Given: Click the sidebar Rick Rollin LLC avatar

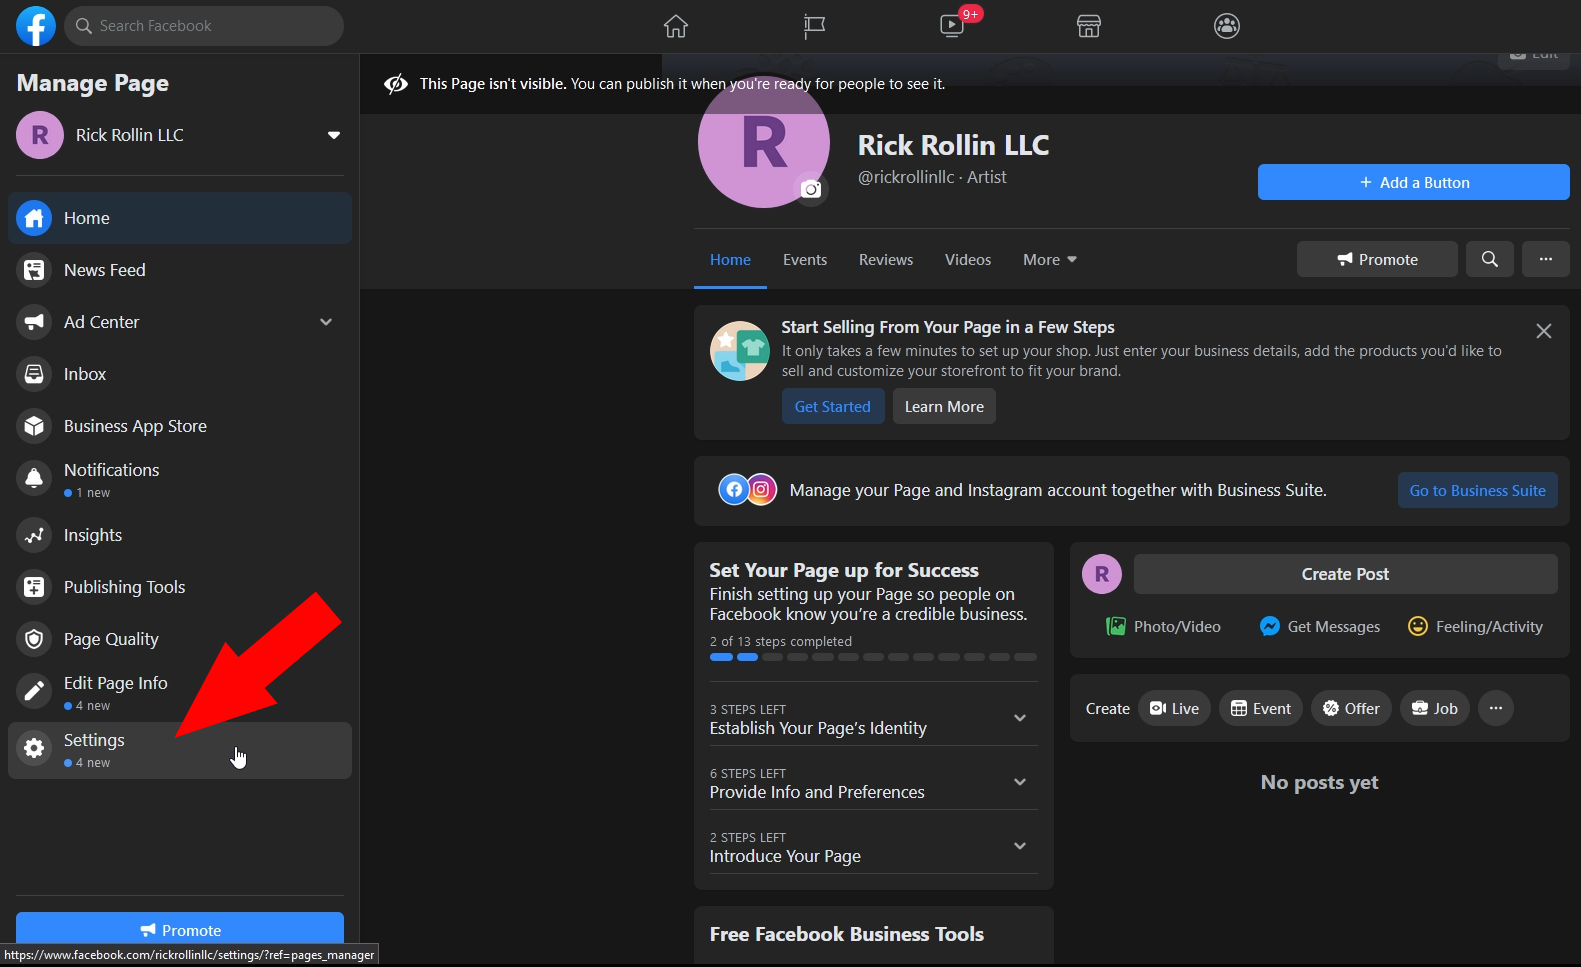Looking at the screenshot, I should coord(40,135).
